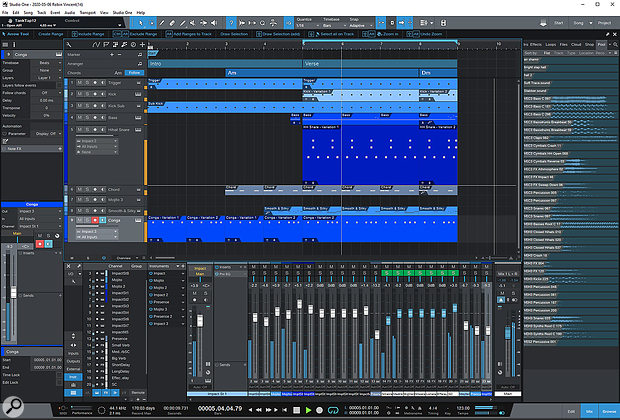Open Layers Layer 1 dropdown
Viewport: 620px width, 420px height.
click(46, 78)
